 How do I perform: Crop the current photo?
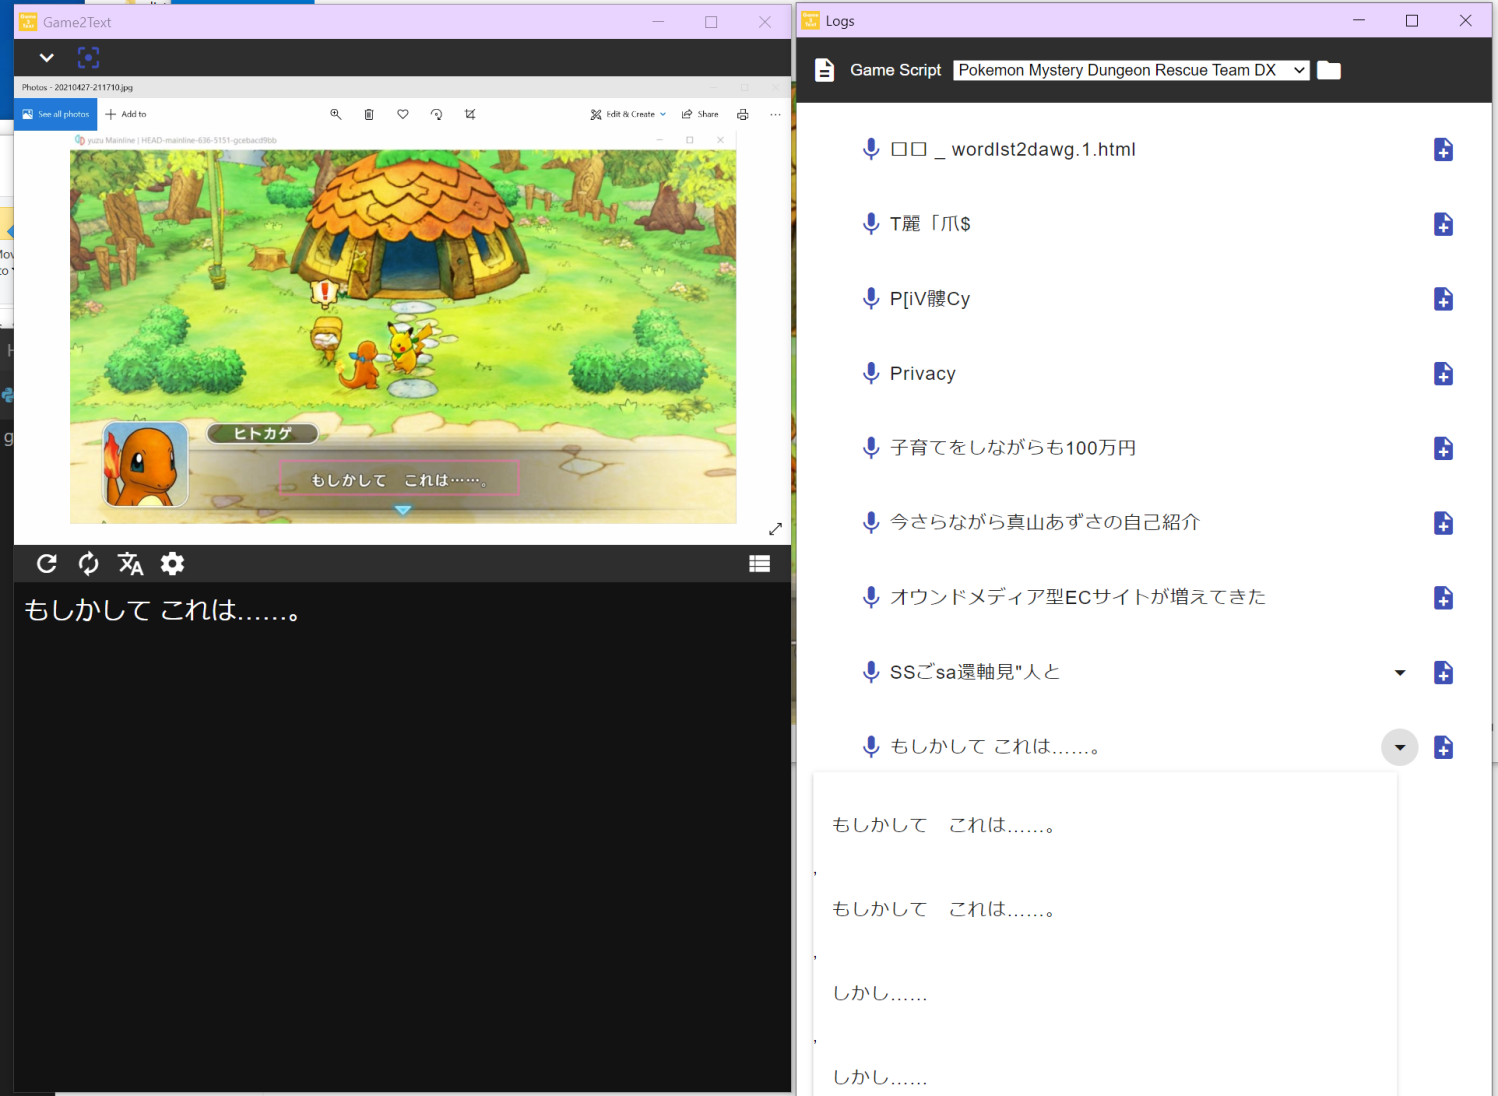470,114
